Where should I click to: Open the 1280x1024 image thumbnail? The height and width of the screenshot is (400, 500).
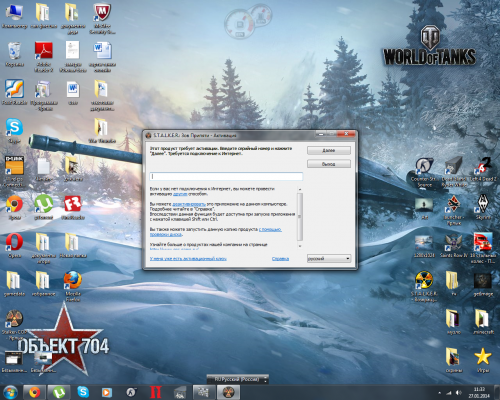pyautogui.click(x=424, y=246)
